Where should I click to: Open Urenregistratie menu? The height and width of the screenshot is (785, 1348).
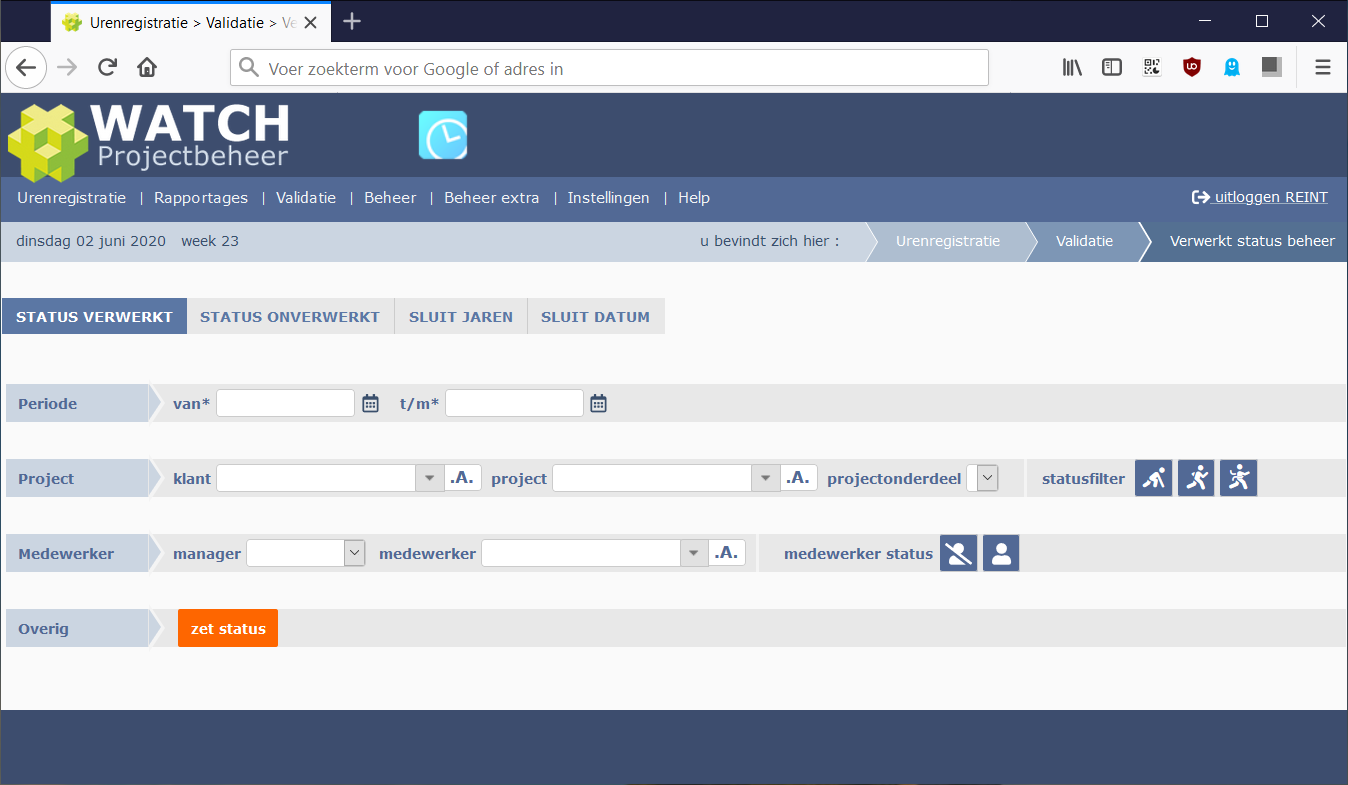tap(72, 198)
